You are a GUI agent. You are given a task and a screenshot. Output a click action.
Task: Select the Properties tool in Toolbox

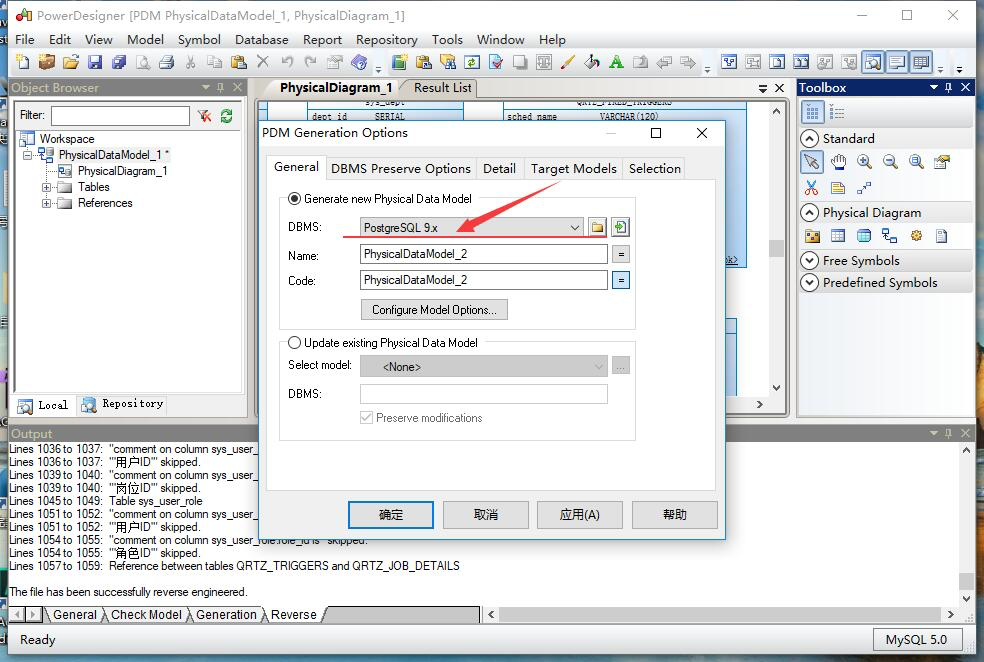click(x=942, y=162)
